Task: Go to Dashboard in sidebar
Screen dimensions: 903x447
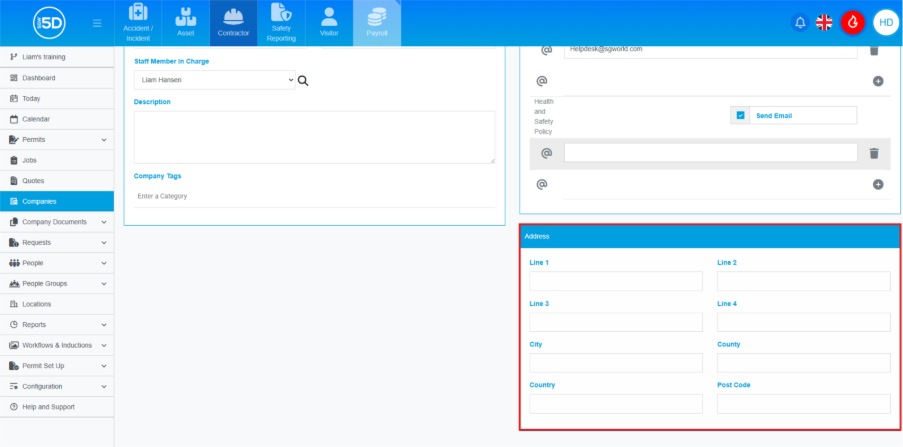Action: click(x=39, y=77)
